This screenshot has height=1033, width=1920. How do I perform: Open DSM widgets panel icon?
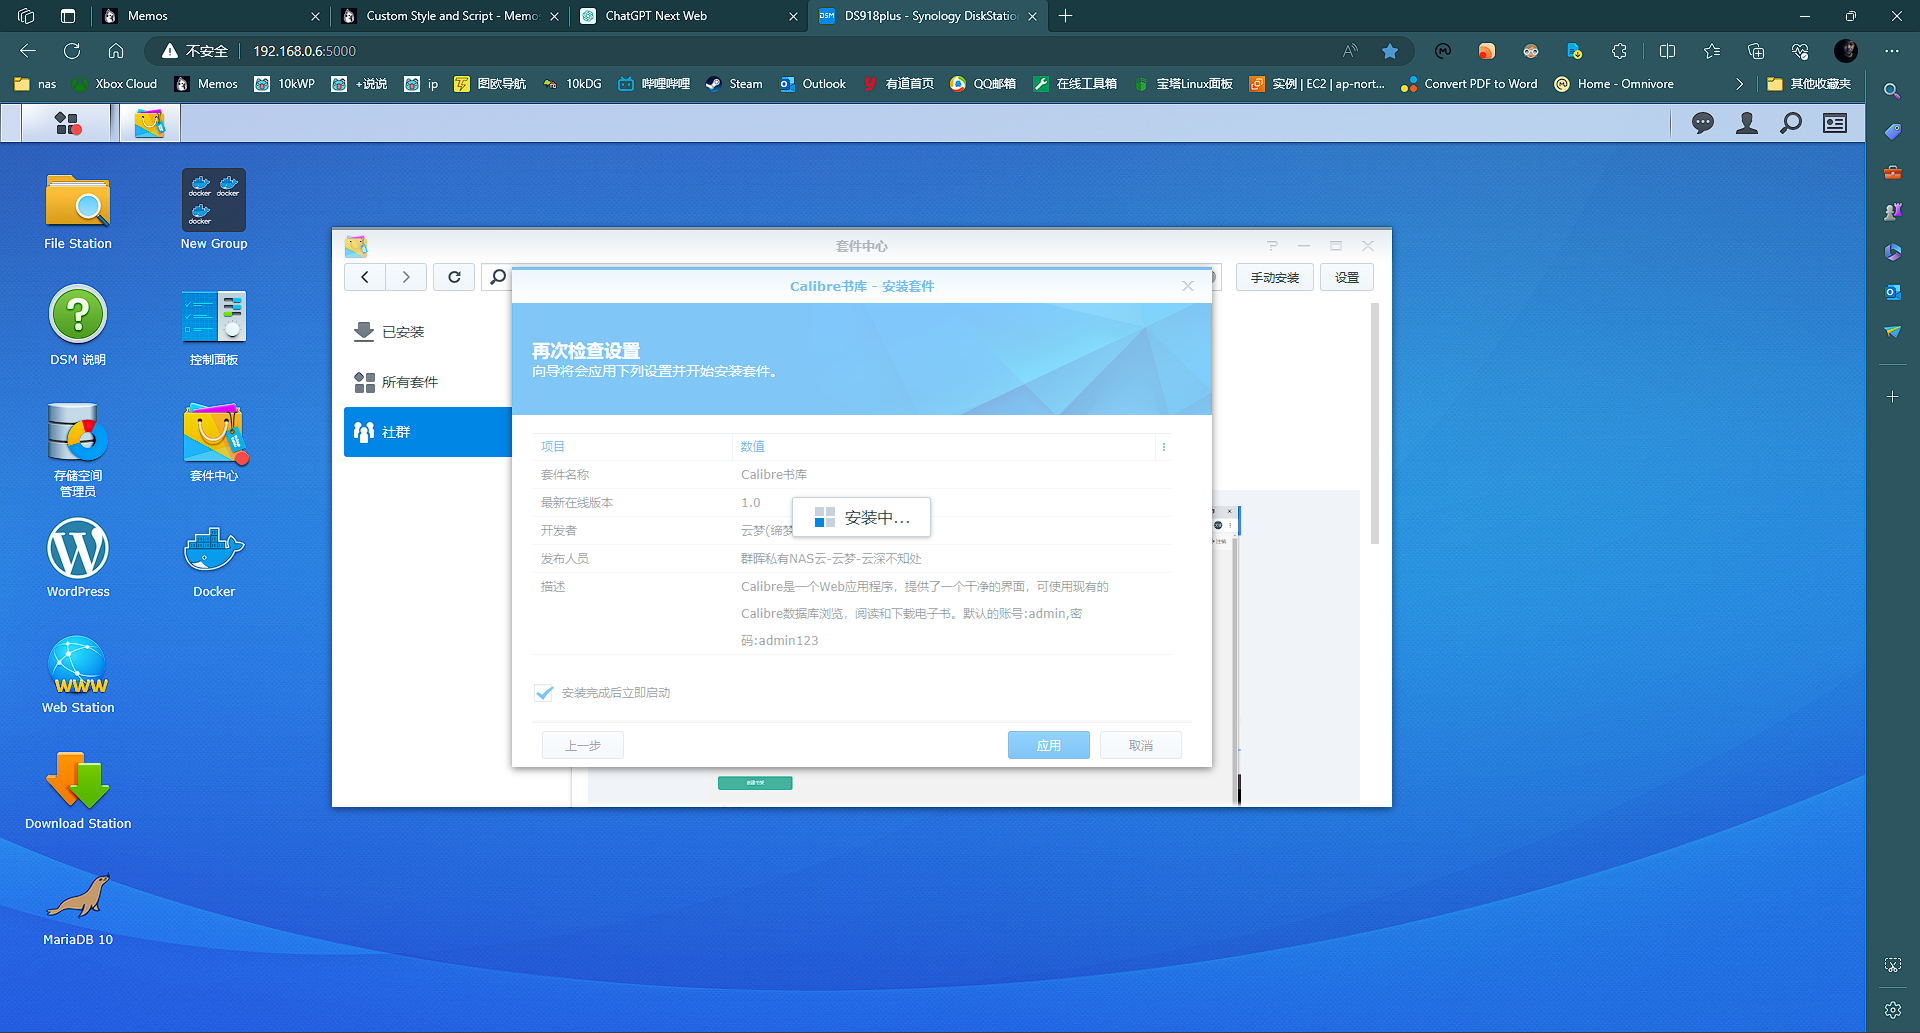1835,123
